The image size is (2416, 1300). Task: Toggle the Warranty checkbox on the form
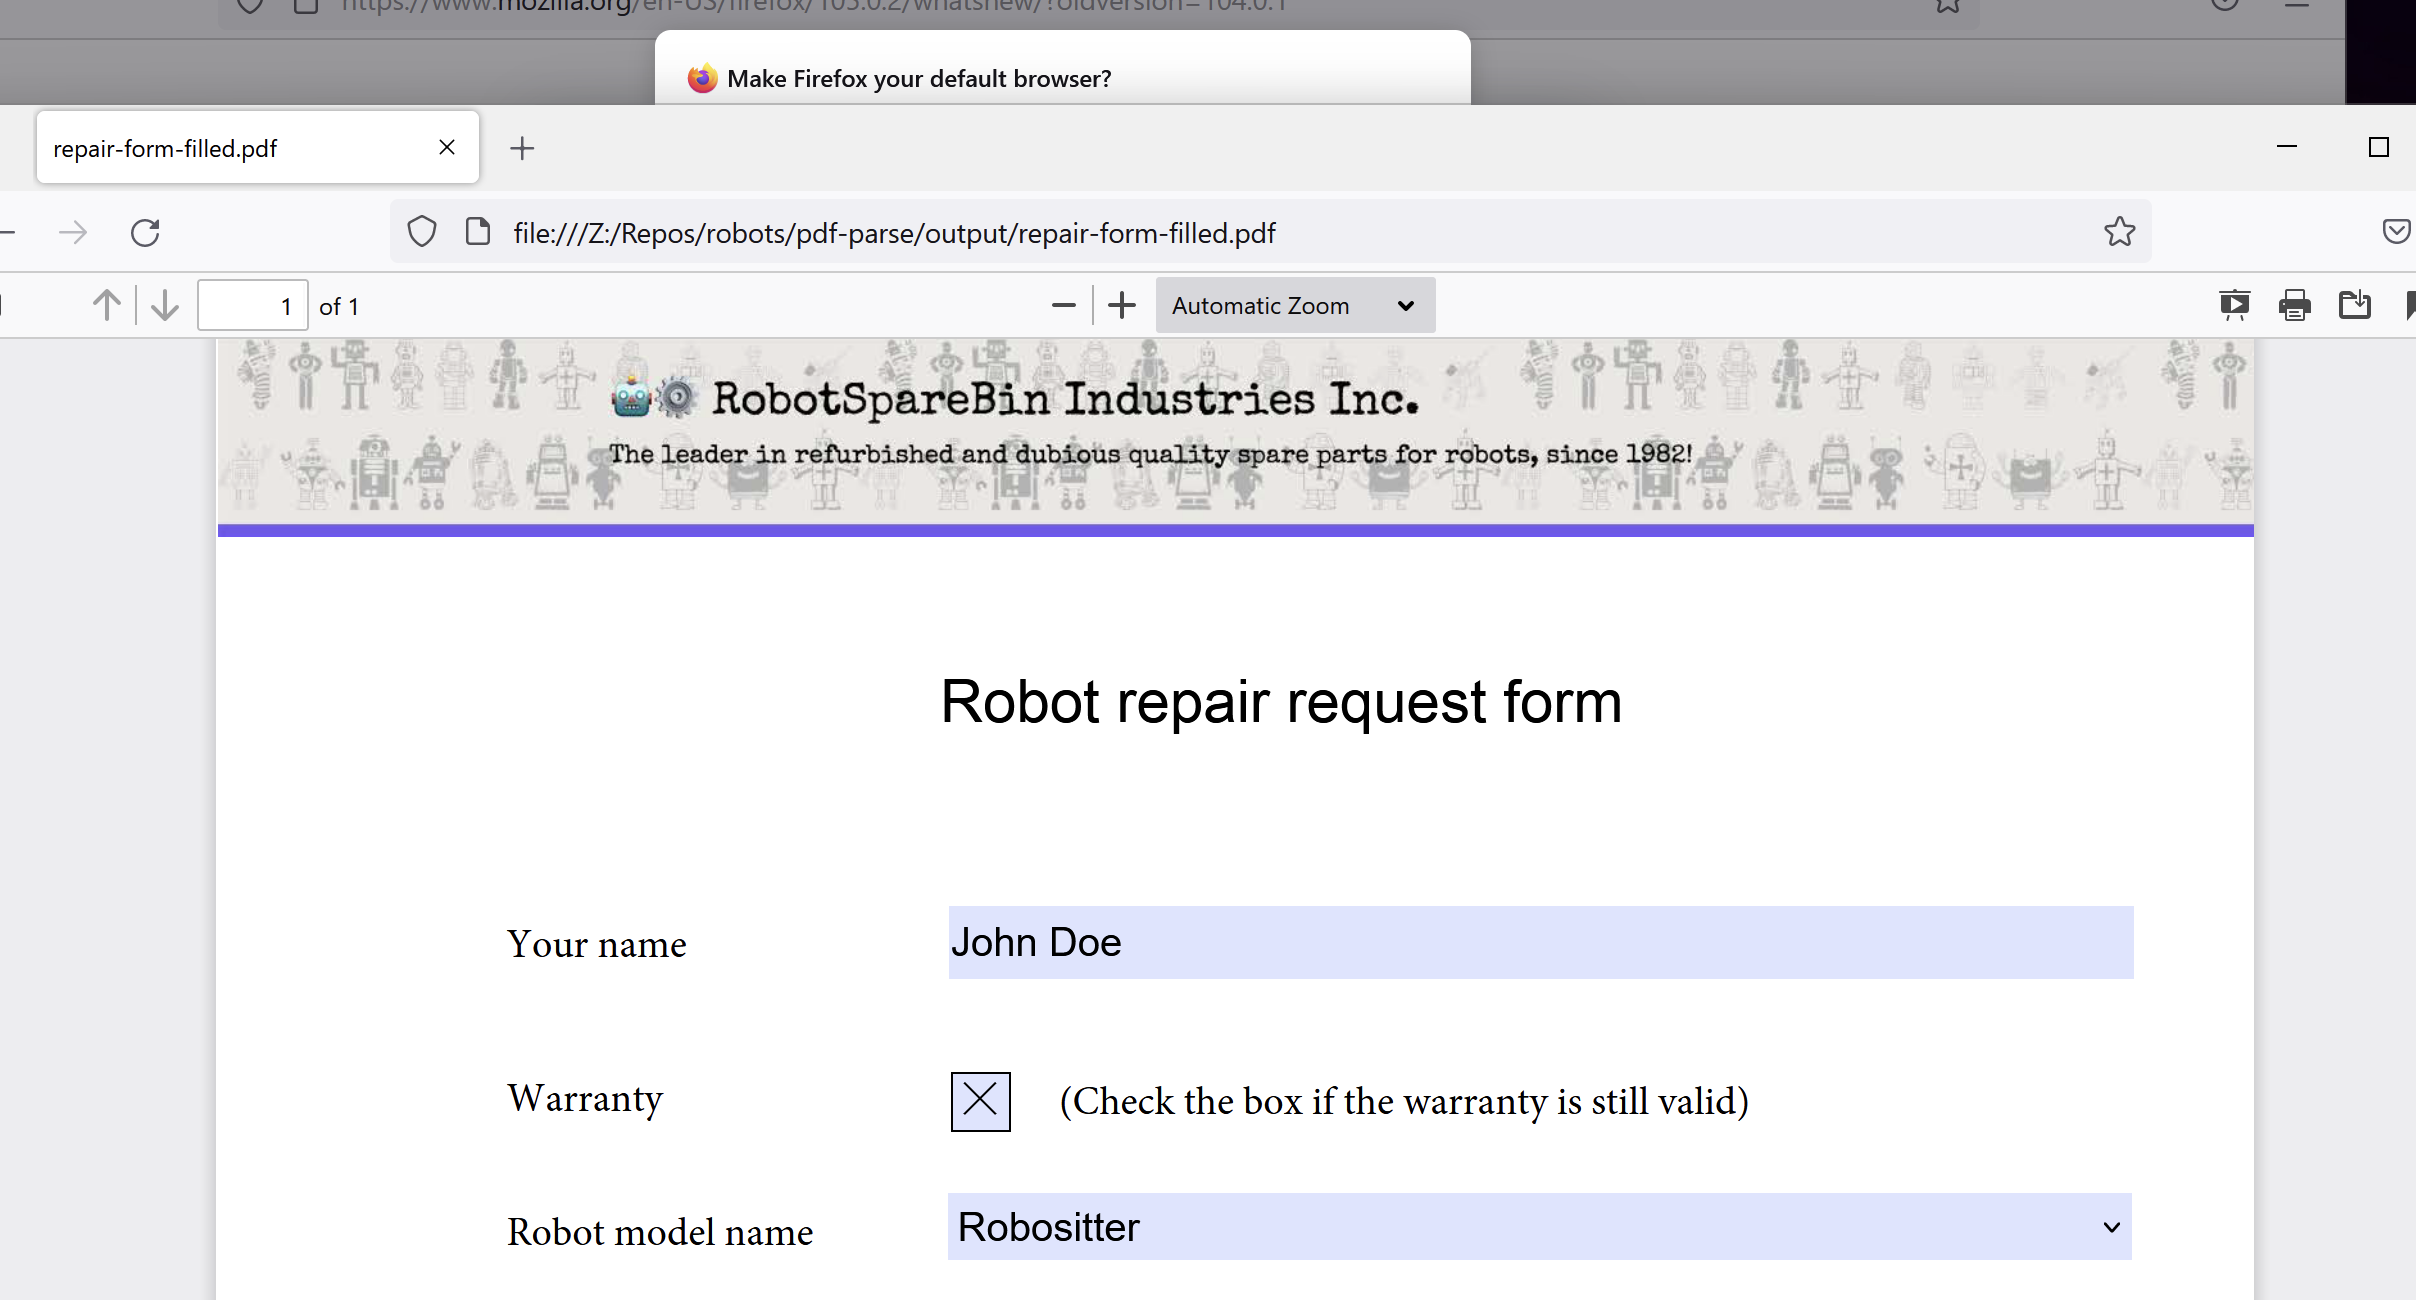pos(979,1100)
